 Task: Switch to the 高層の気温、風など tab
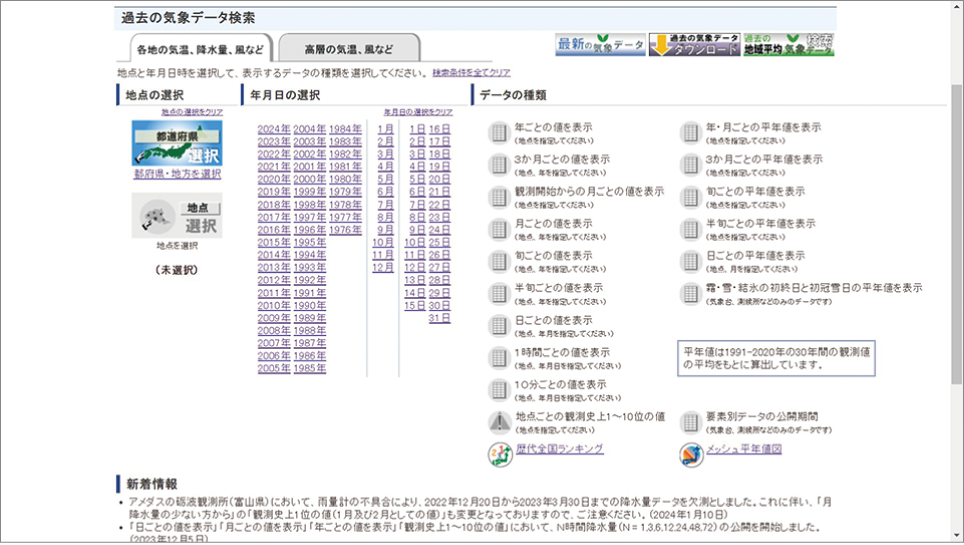pos(348,49)
